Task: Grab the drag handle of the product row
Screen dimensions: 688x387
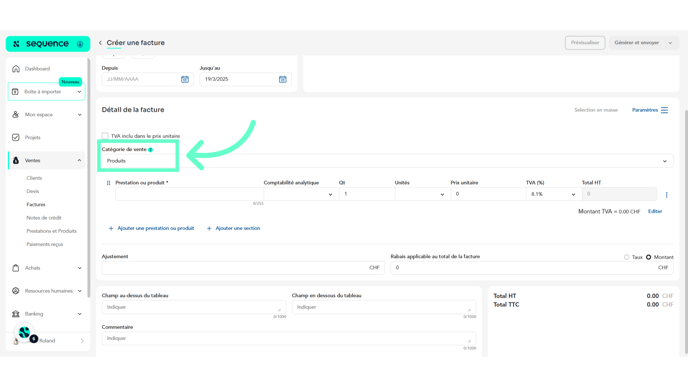Action: [x=108, y=183]
